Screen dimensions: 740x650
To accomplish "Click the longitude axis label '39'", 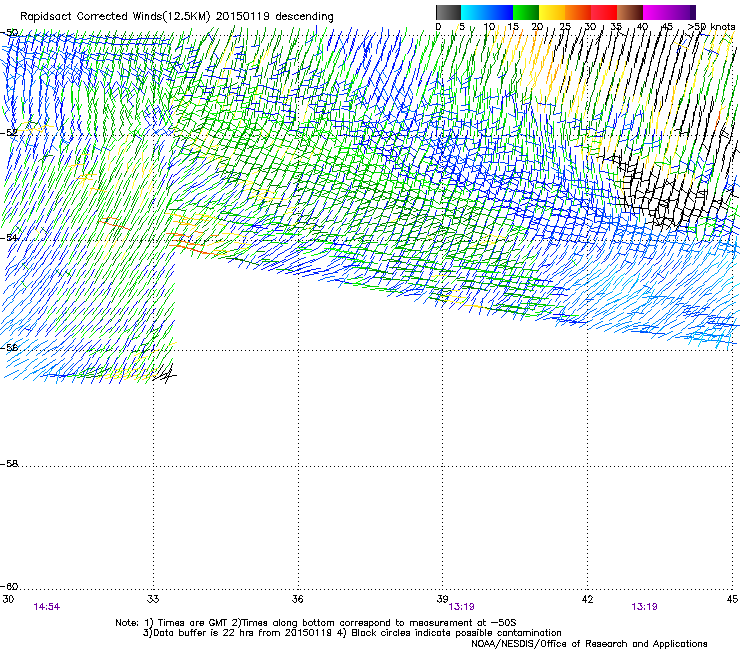I will 442,599.
